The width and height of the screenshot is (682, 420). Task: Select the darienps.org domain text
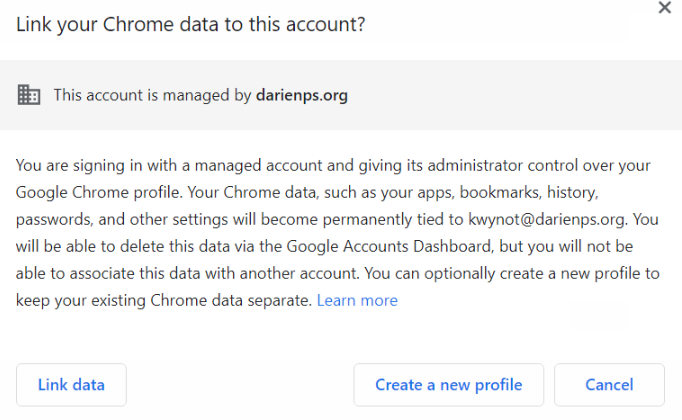(x=302, y=95)
